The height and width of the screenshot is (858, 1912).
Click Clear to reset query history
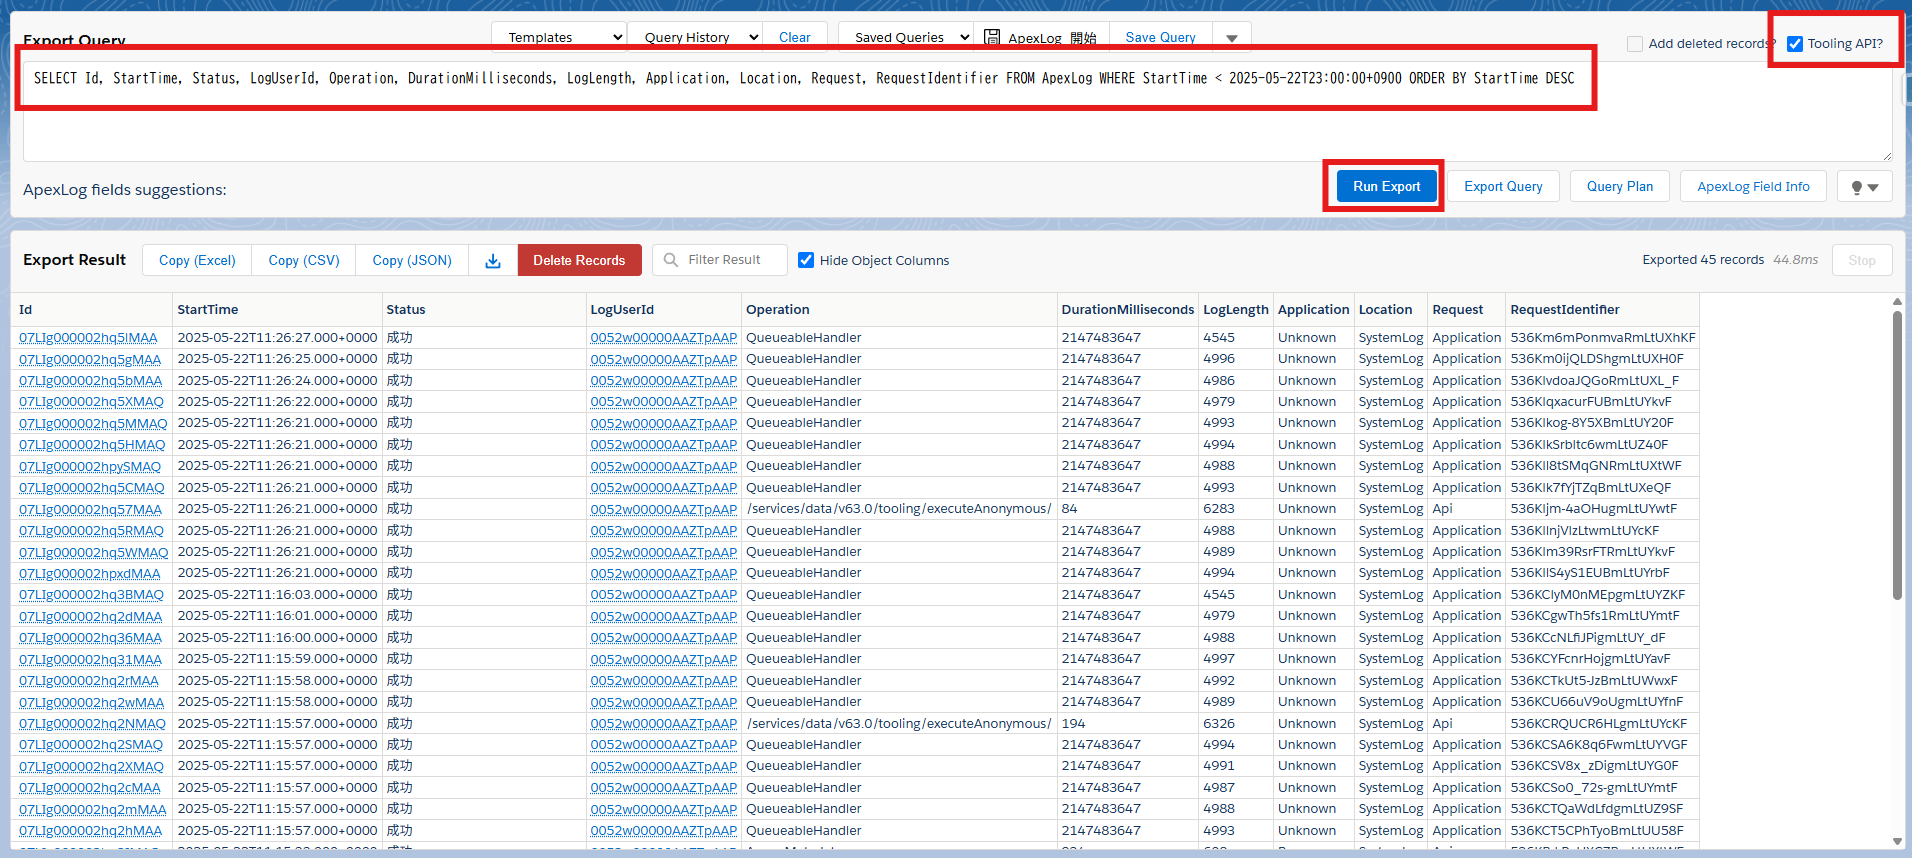coord(794,37)
